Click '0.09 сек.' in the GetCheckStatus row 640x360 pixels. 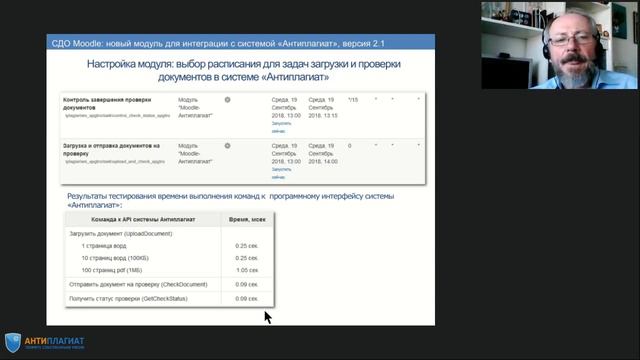pos(247,299)
